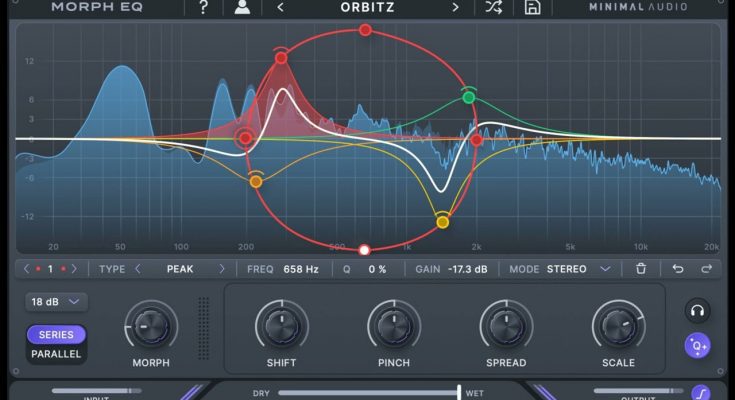Click the shuffle random preset icon
This screenshot has width=735, height=400.
pyautogui.click(x=493, y=8)
